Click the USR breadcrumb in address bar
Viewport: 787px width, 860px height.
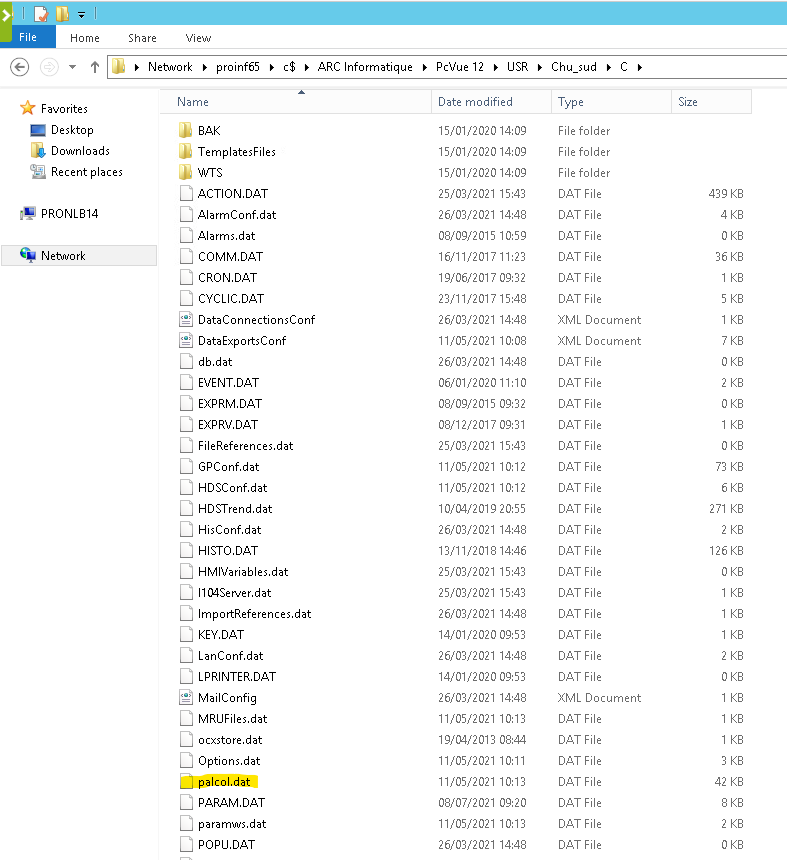pyautogui.click(x=517, y=67)
